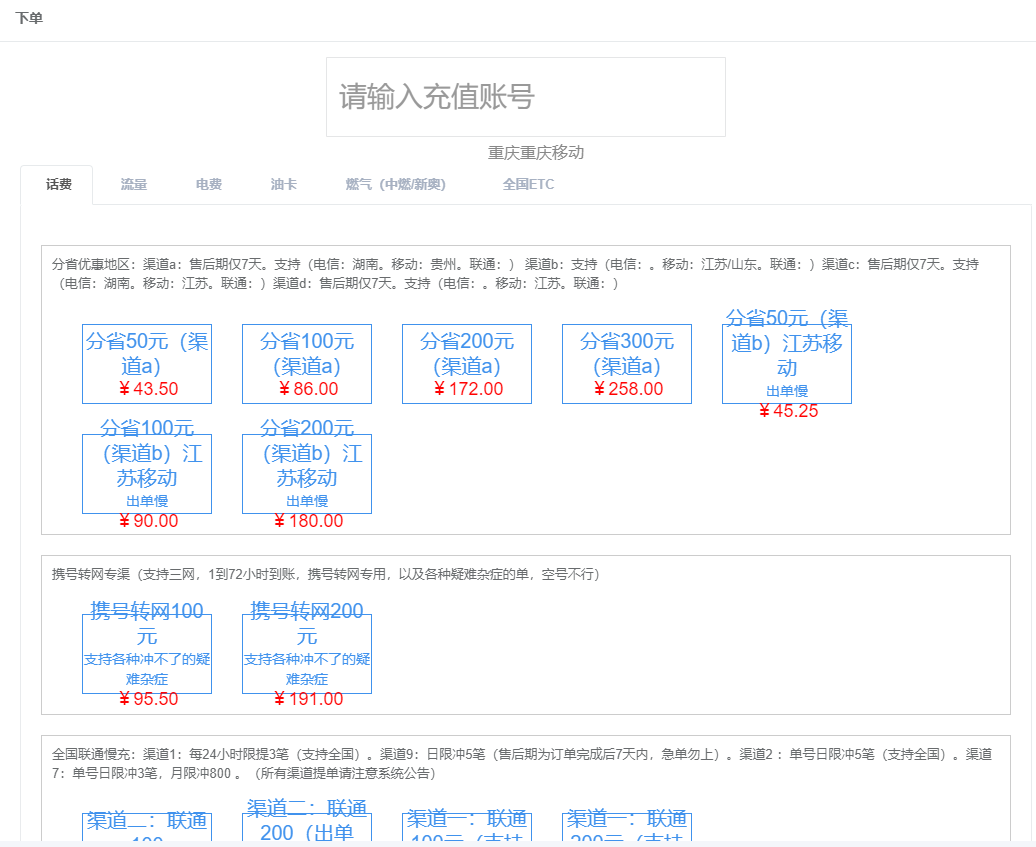Select 分省100元 (渠道b) 江苏移动 option
This screenshot has height=847, width=1036.
[147, 474]
